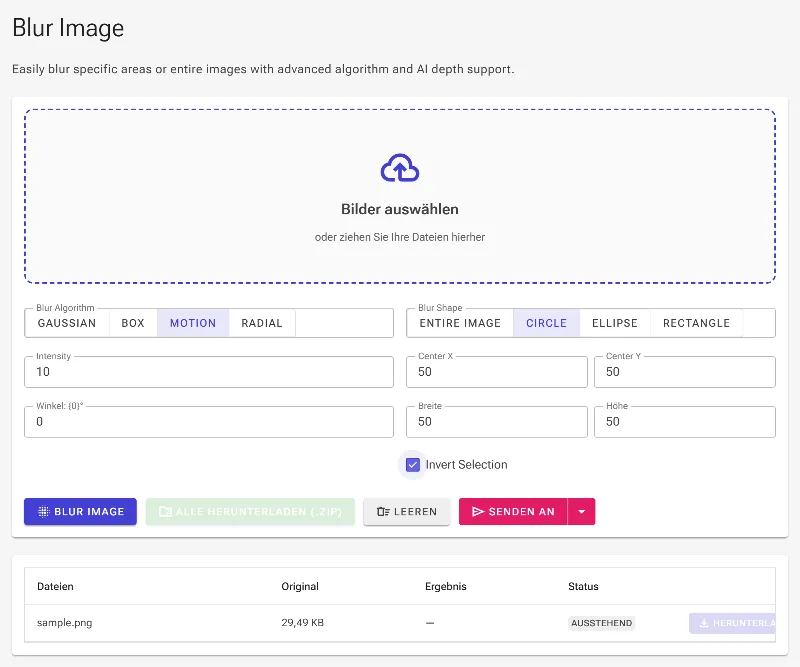Select the Motion blur algorithm
800x667 pixels.
coord(193,323)
